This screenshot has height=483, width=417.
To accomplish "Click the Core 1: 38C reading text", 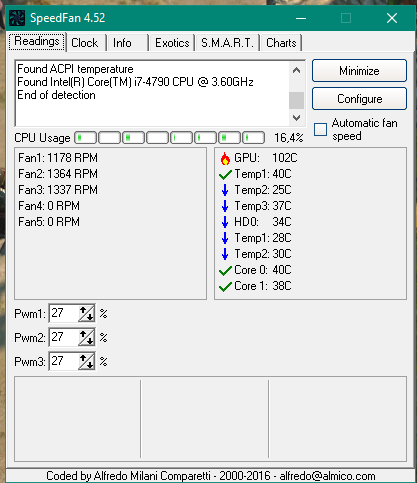I will coord(263,286).
